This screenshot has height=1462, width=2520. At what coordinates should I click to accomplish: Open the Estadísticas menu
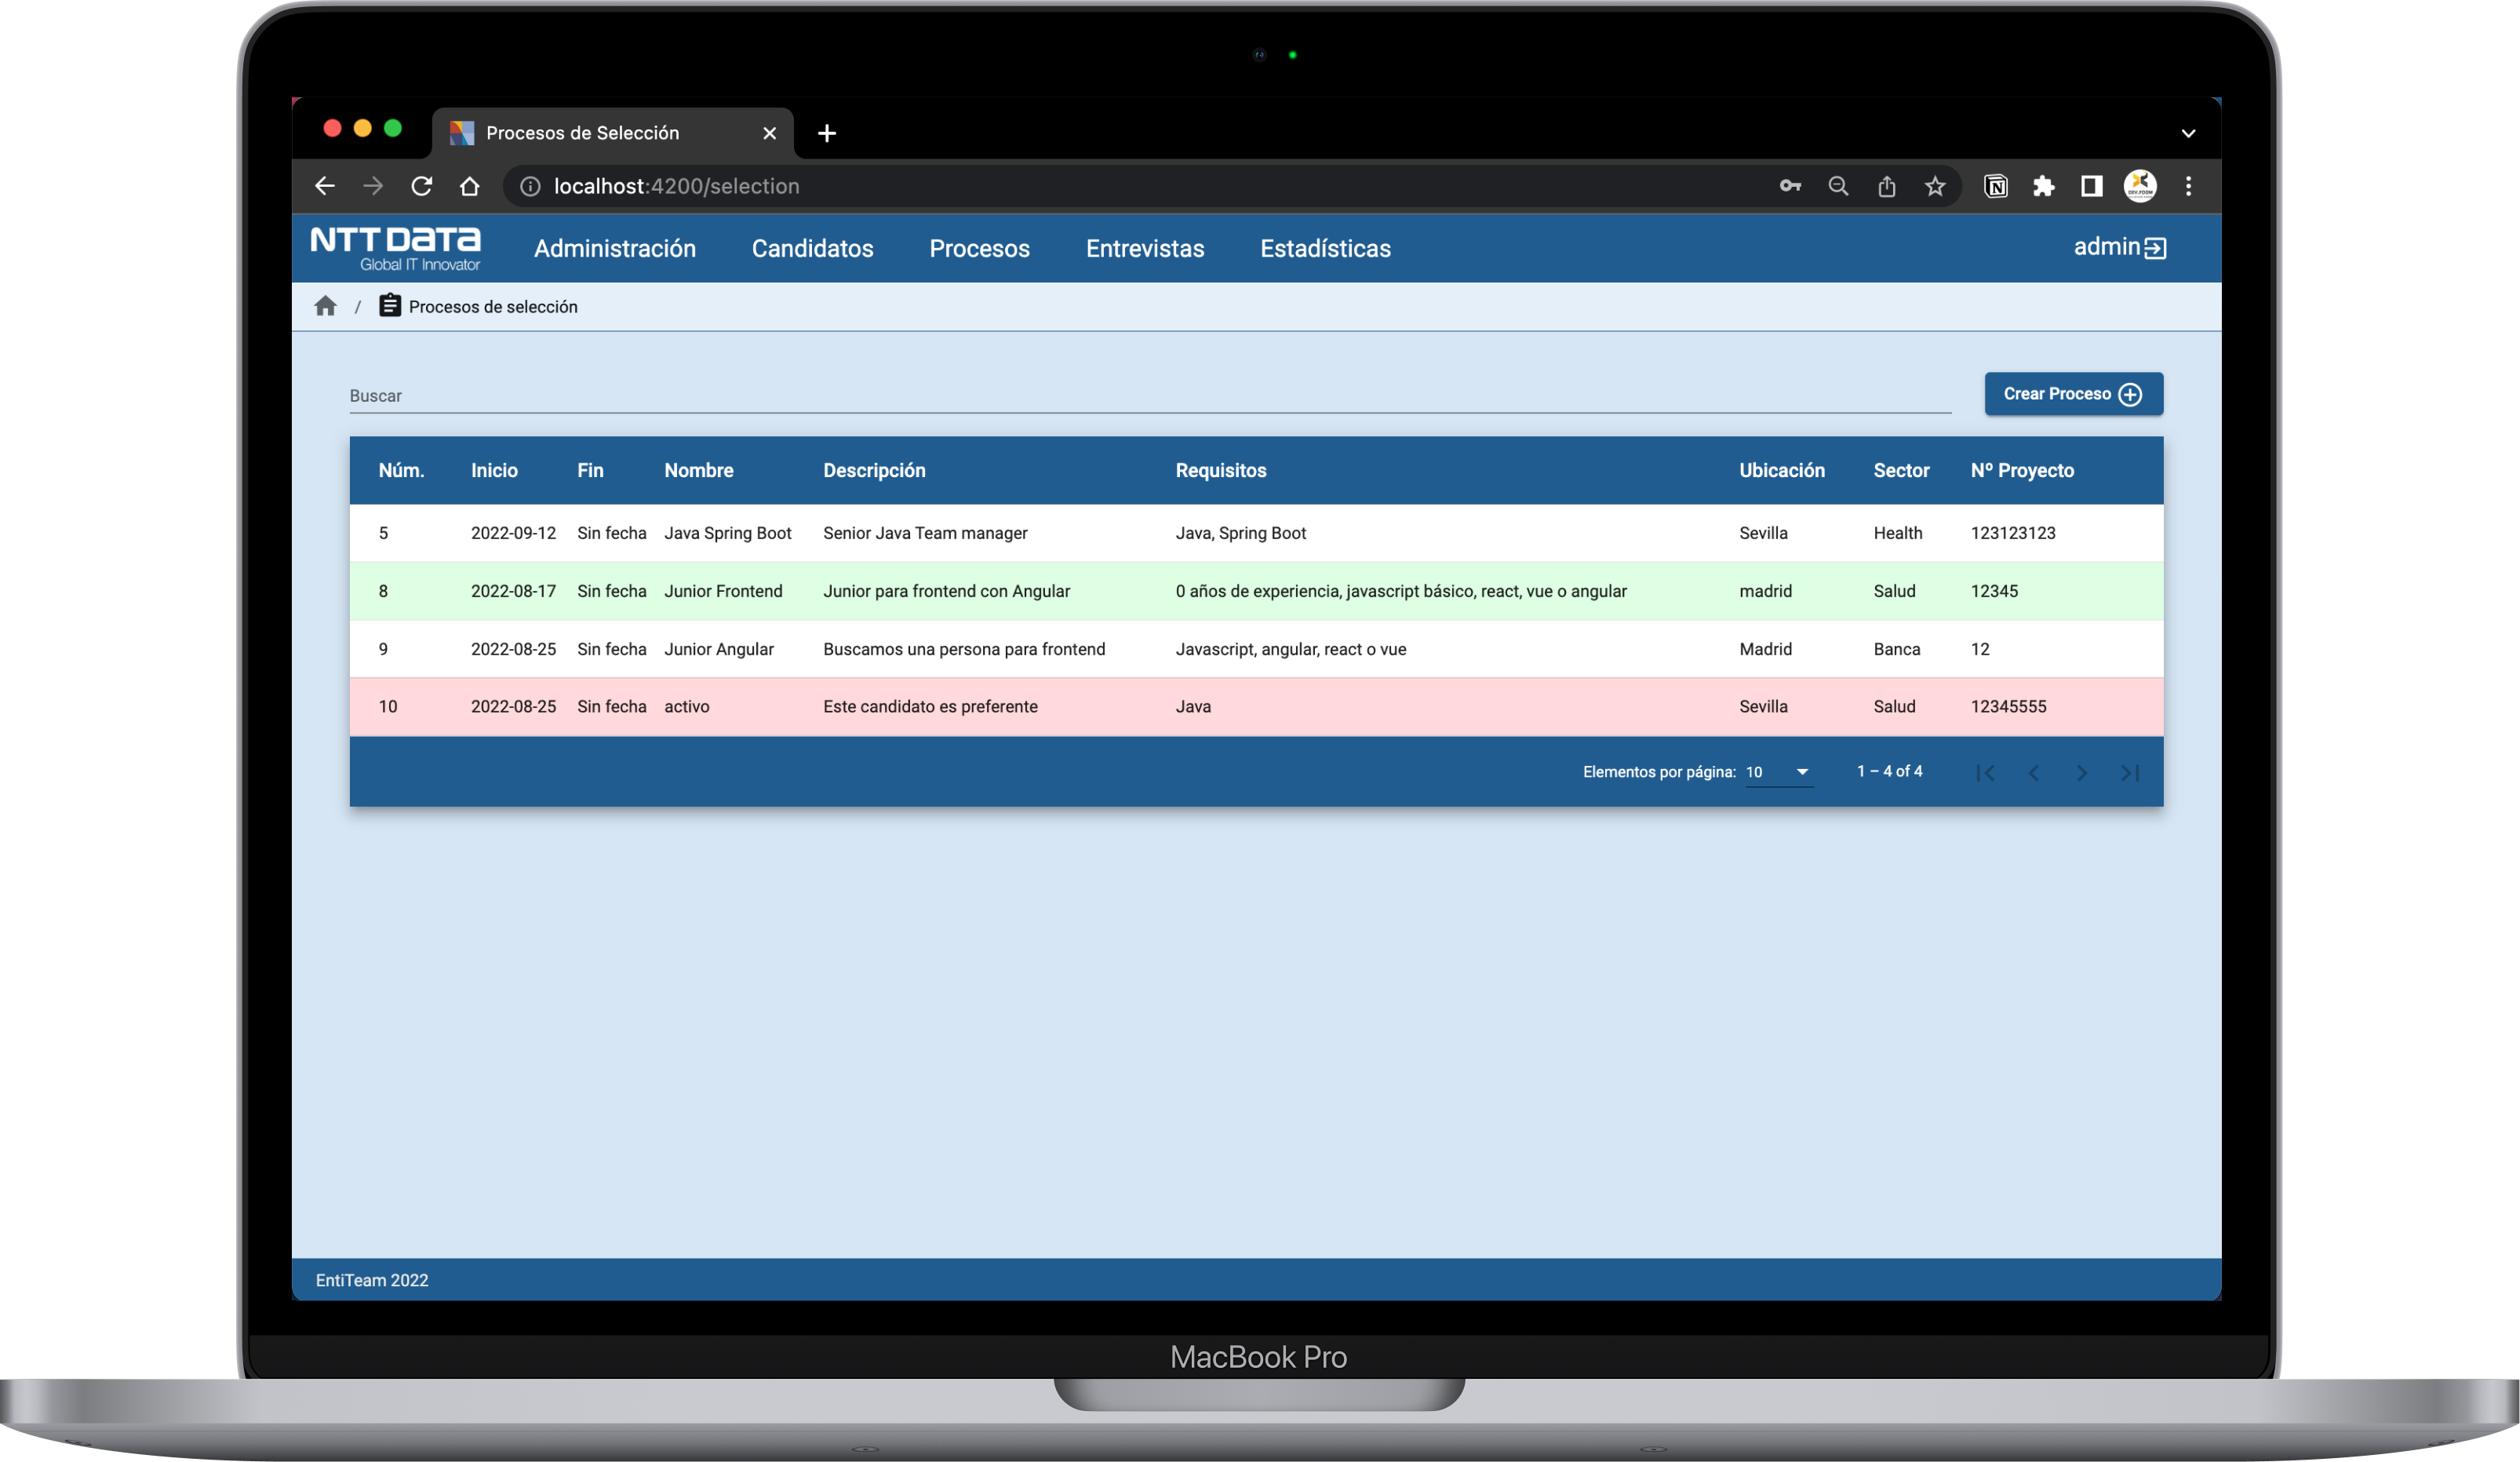click(1325, 248)
